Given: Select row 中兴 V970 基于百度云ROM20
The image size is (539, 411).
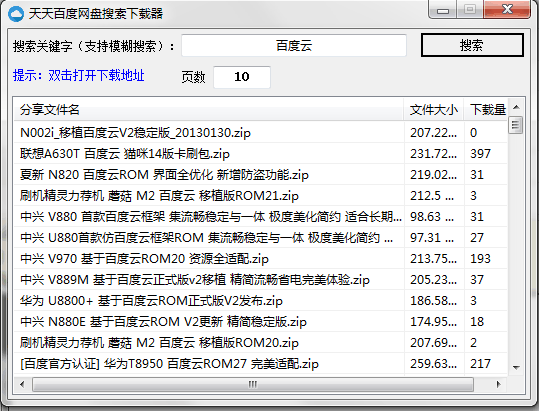Looking at the screenshot, I should pos(261,258).
